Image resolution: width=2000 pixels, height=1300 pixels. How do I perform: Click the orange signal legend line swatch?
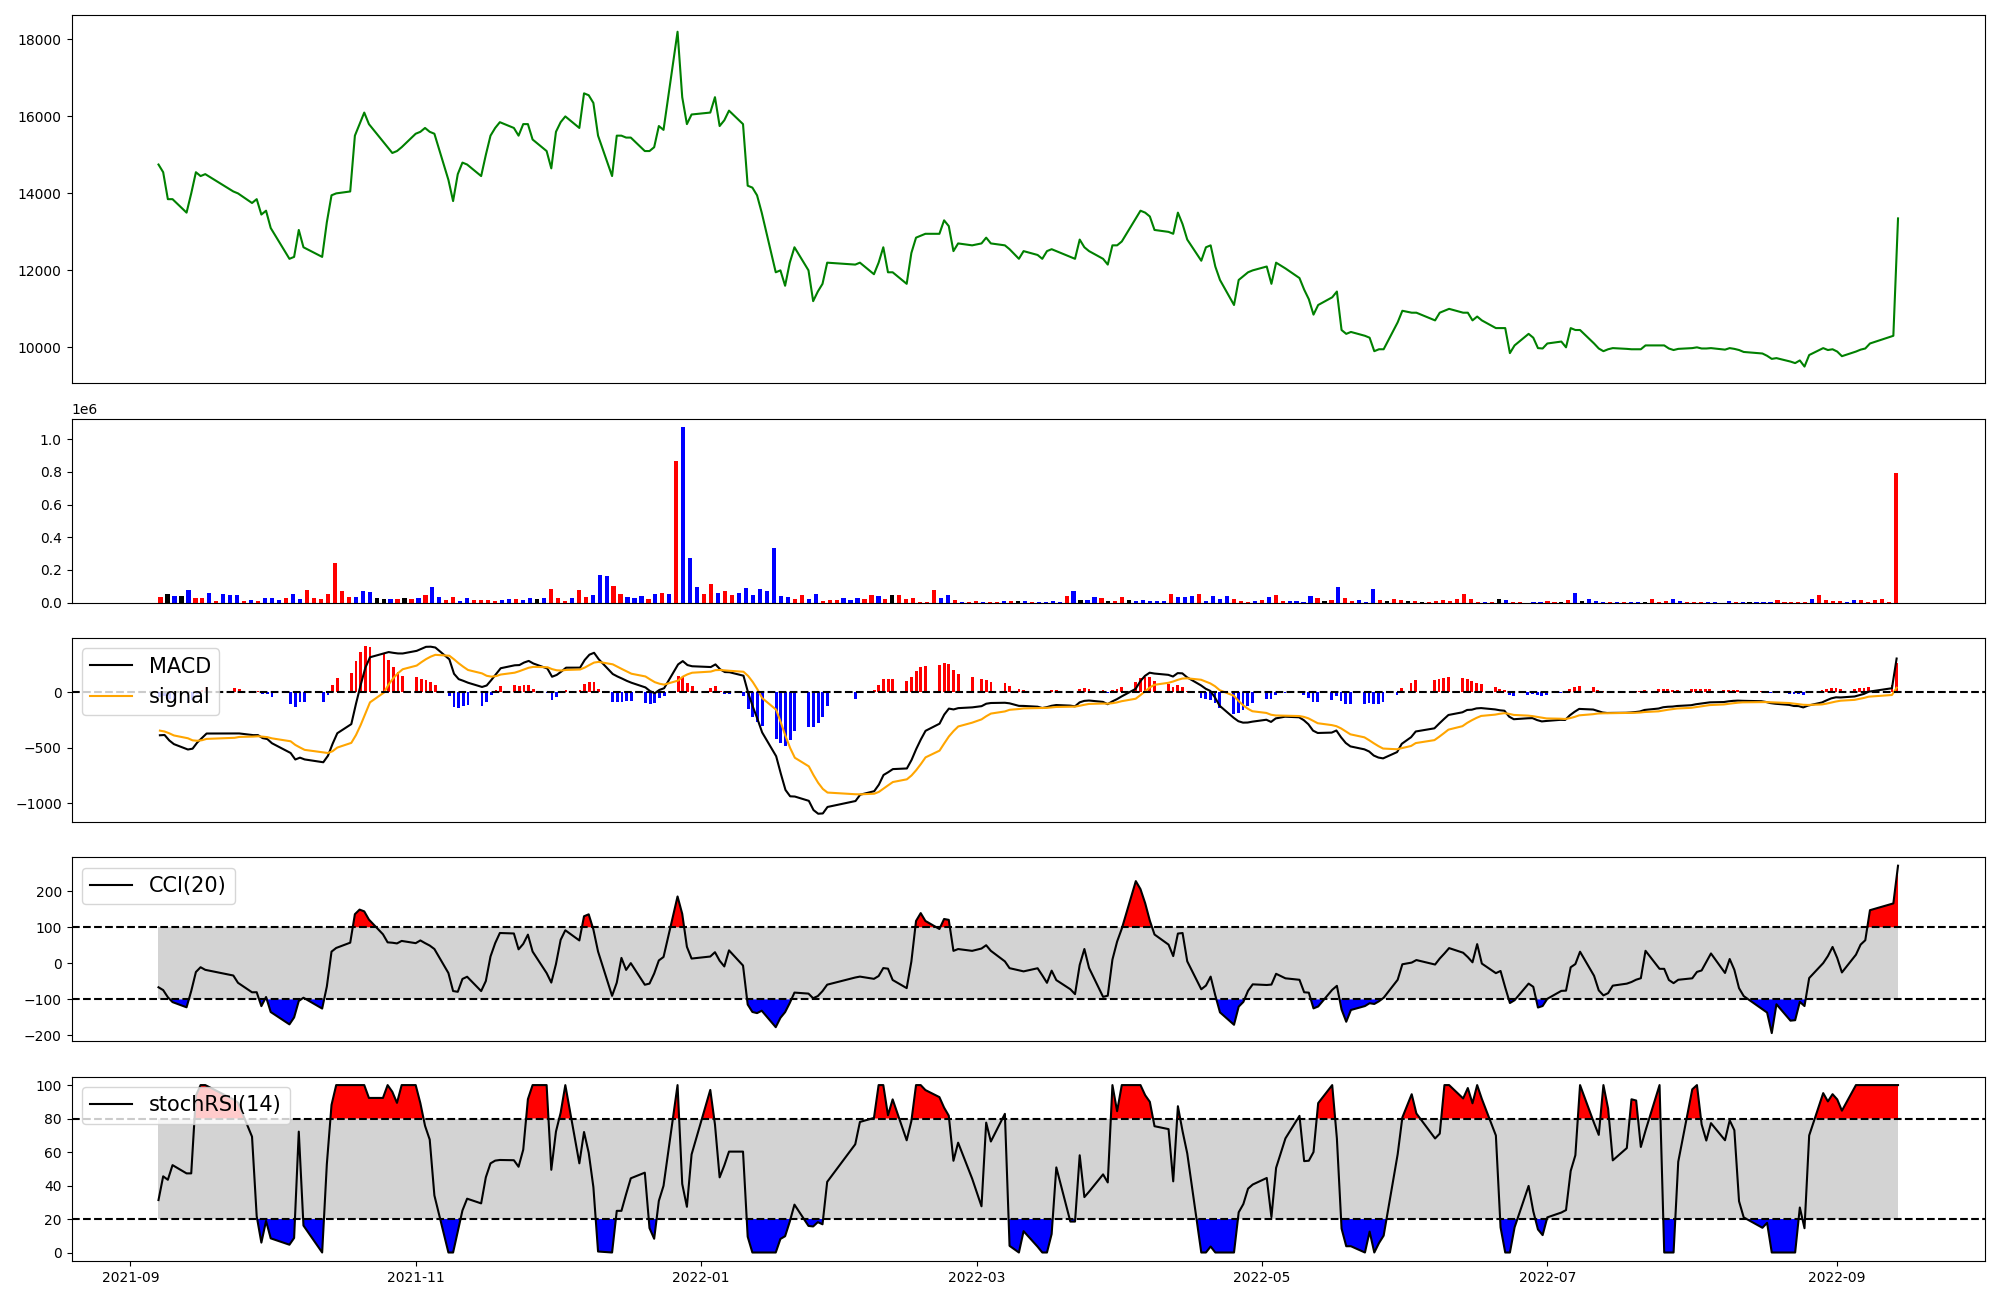111,697
